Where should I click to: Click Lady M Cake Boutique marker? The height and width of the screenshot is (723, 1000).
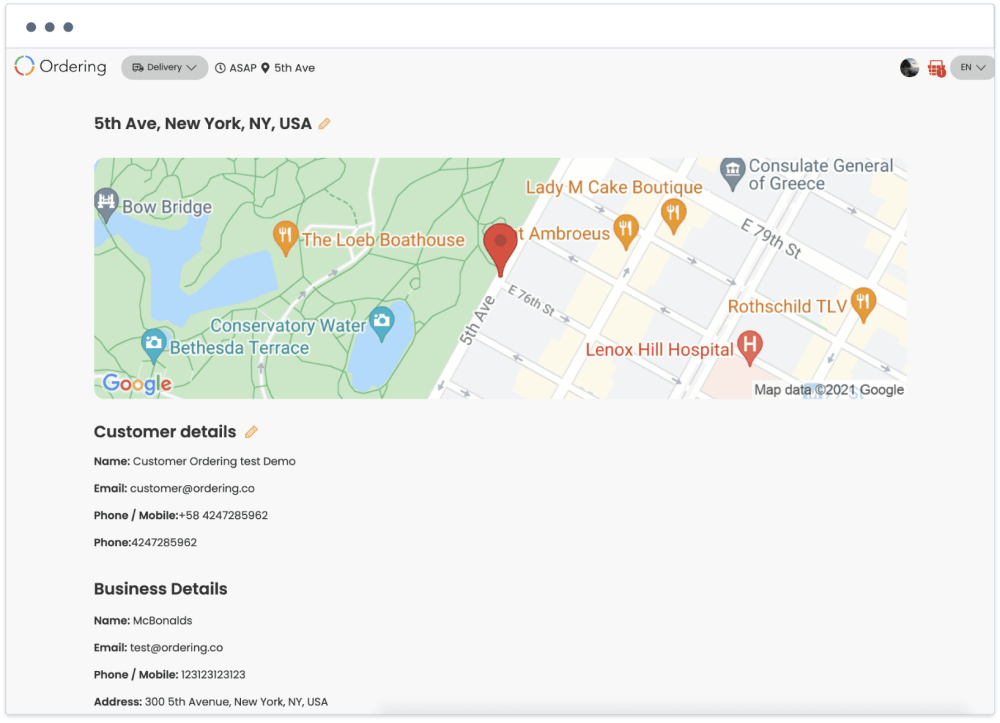click(673, 215)
